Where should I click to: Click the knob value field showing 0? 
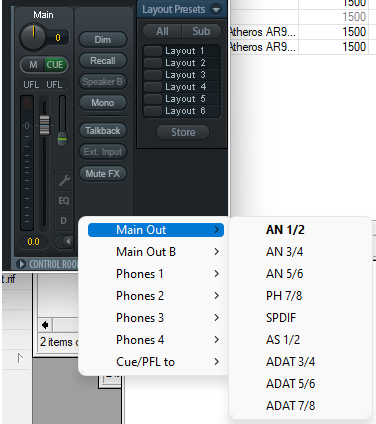point(58,38)
